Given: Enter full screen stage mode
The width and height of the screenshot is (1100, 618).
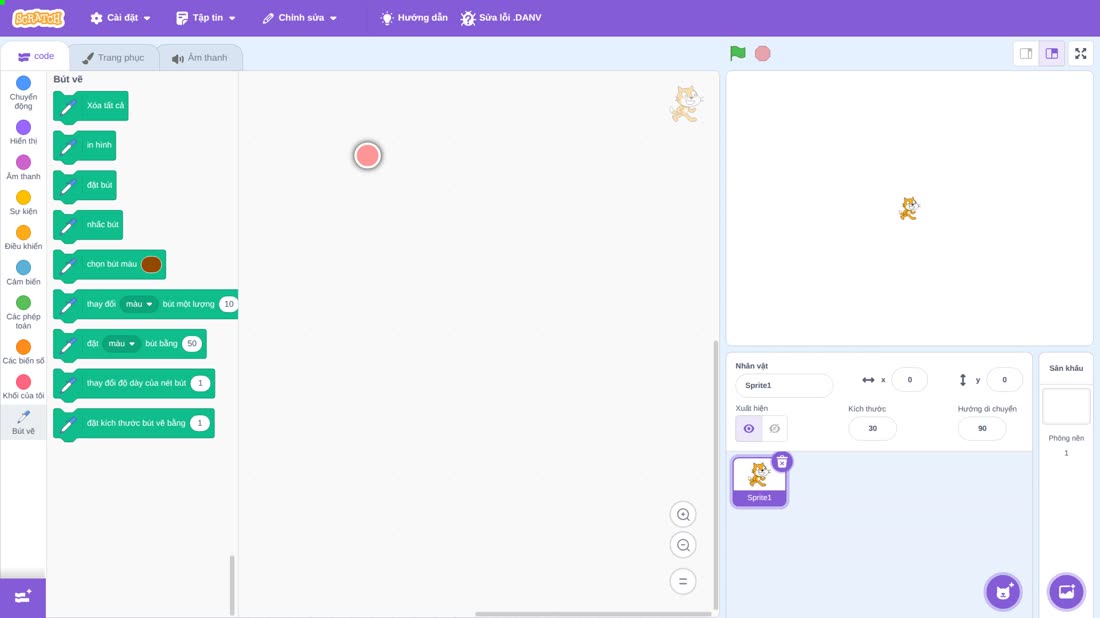Looking at the screenshot, I should coord(1080,53).
